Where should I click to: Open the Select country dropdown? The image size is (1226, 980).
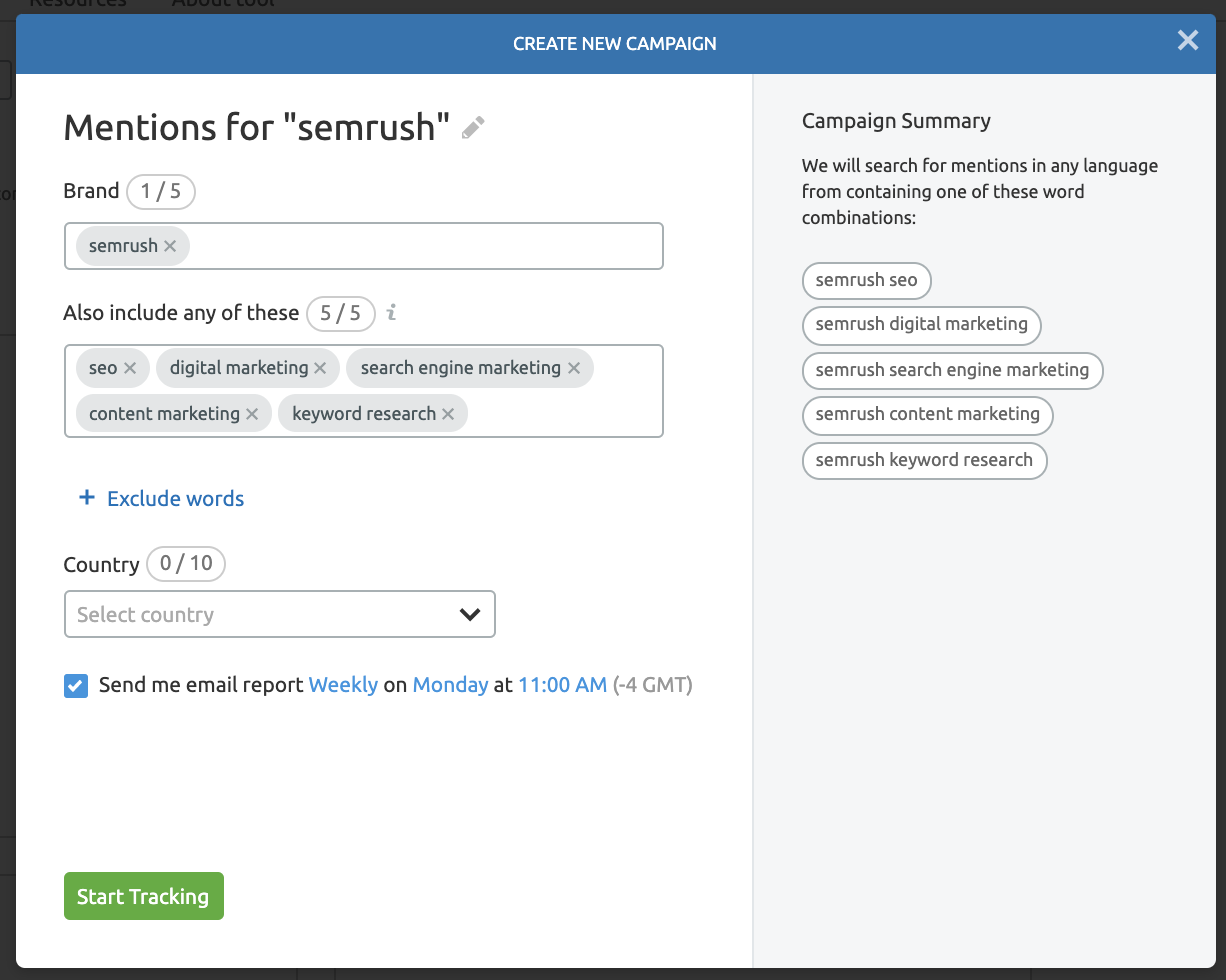(280, 615)
